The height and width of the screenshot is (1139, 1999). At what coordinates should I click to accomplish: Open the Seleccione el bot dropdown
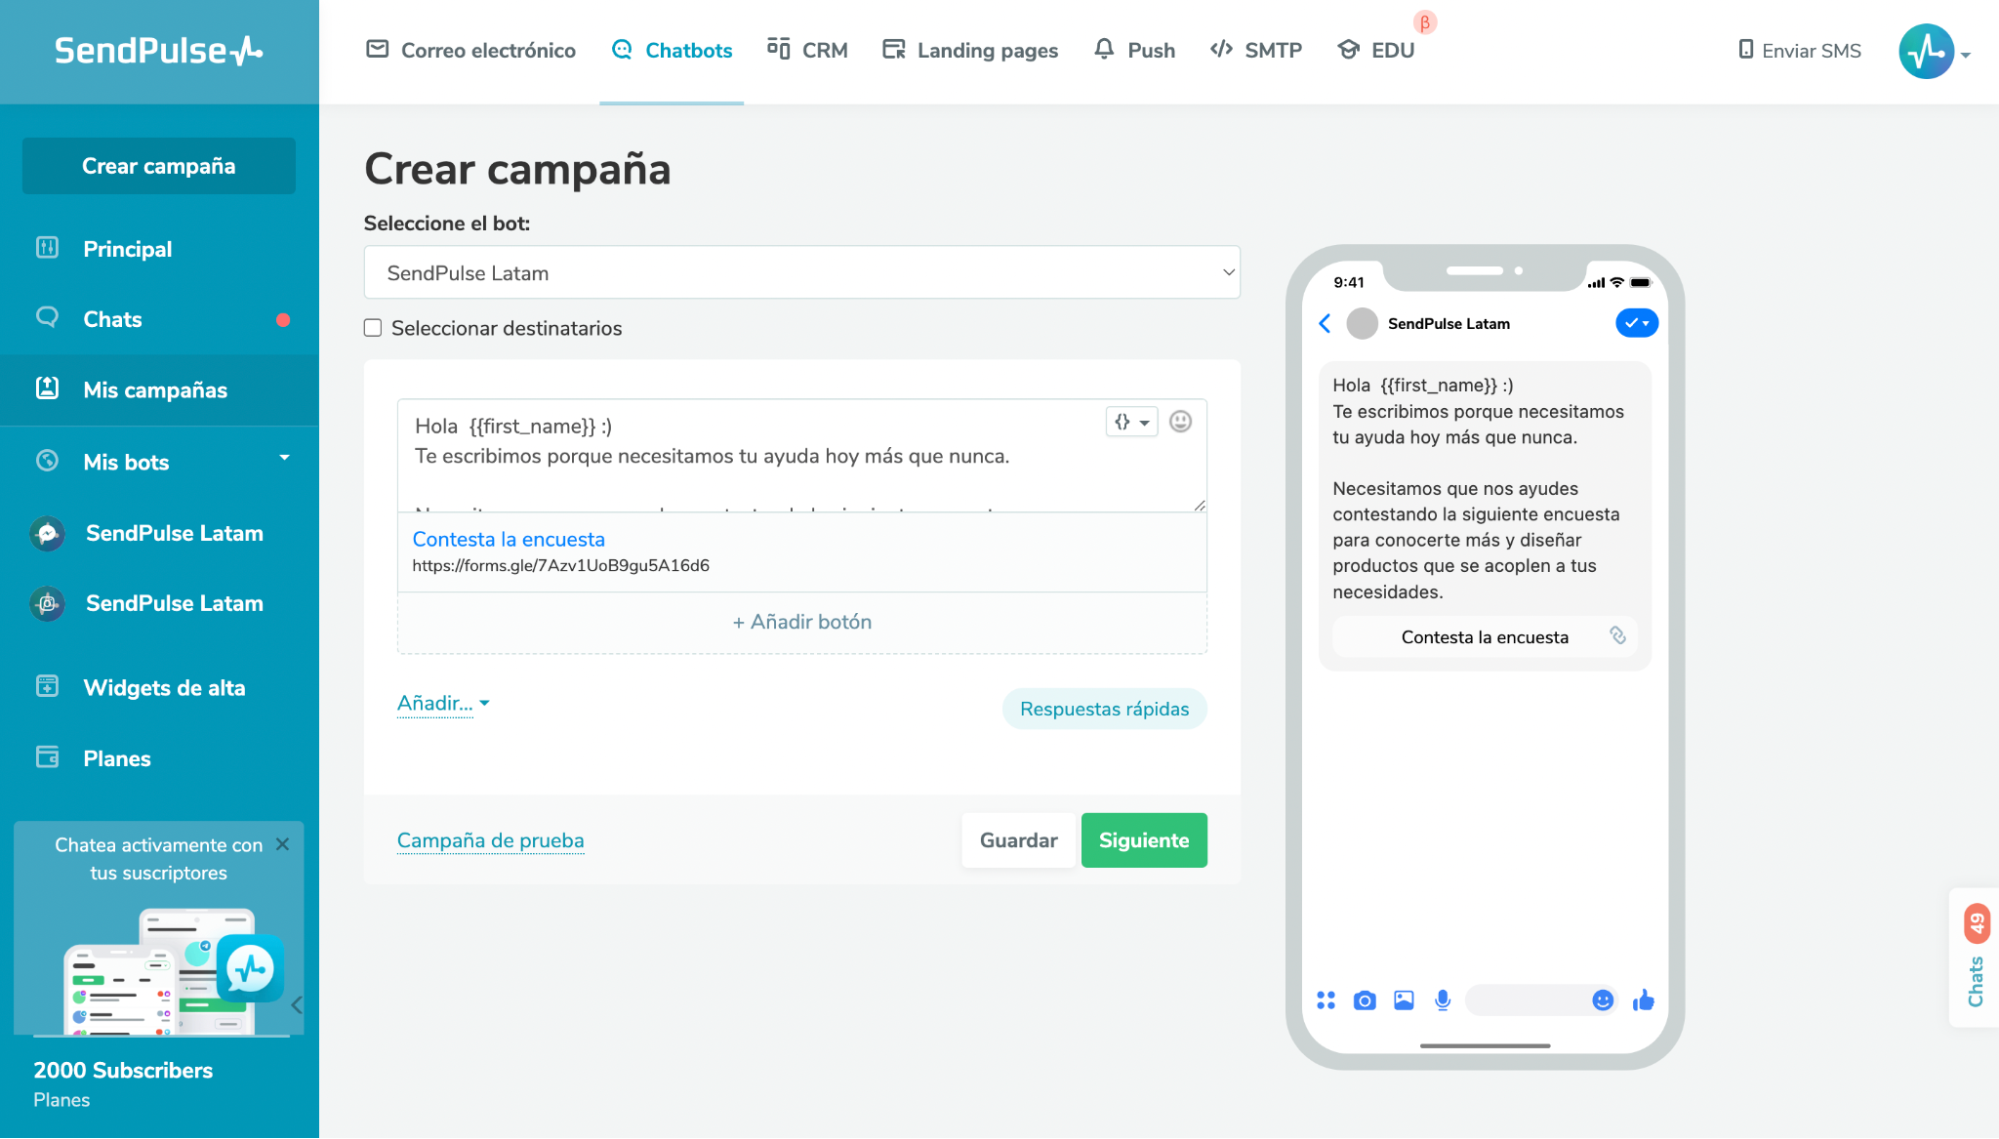coord(802,272)
